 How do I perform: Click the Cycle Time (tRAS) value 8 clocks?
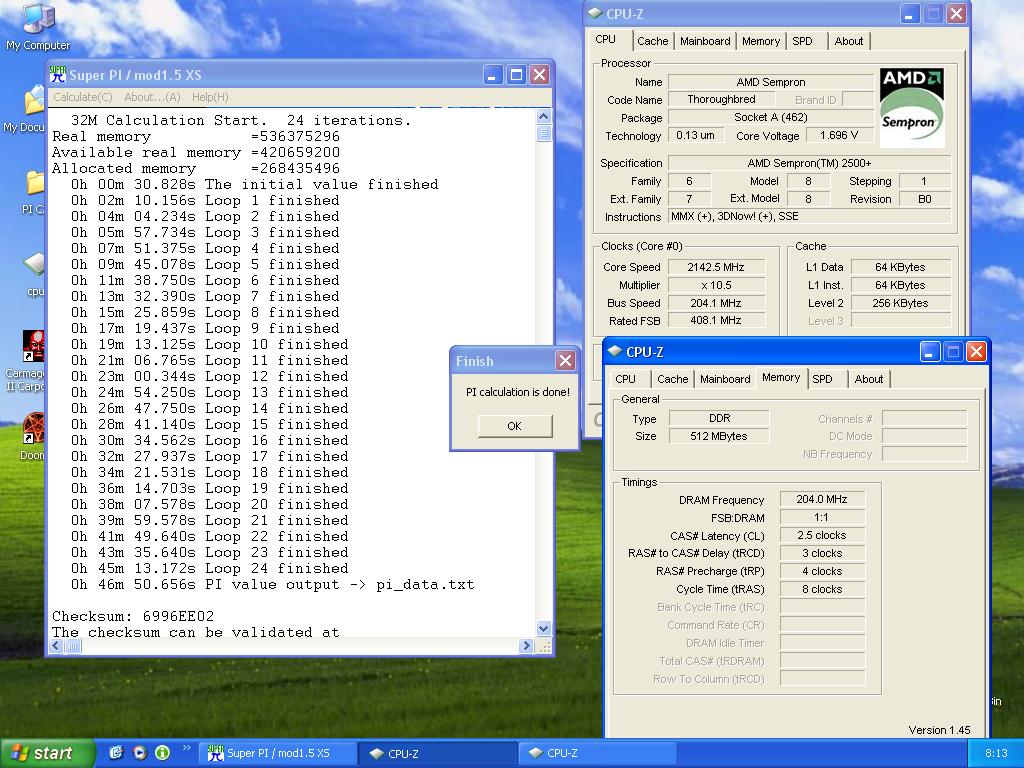[x=822, y=589]
